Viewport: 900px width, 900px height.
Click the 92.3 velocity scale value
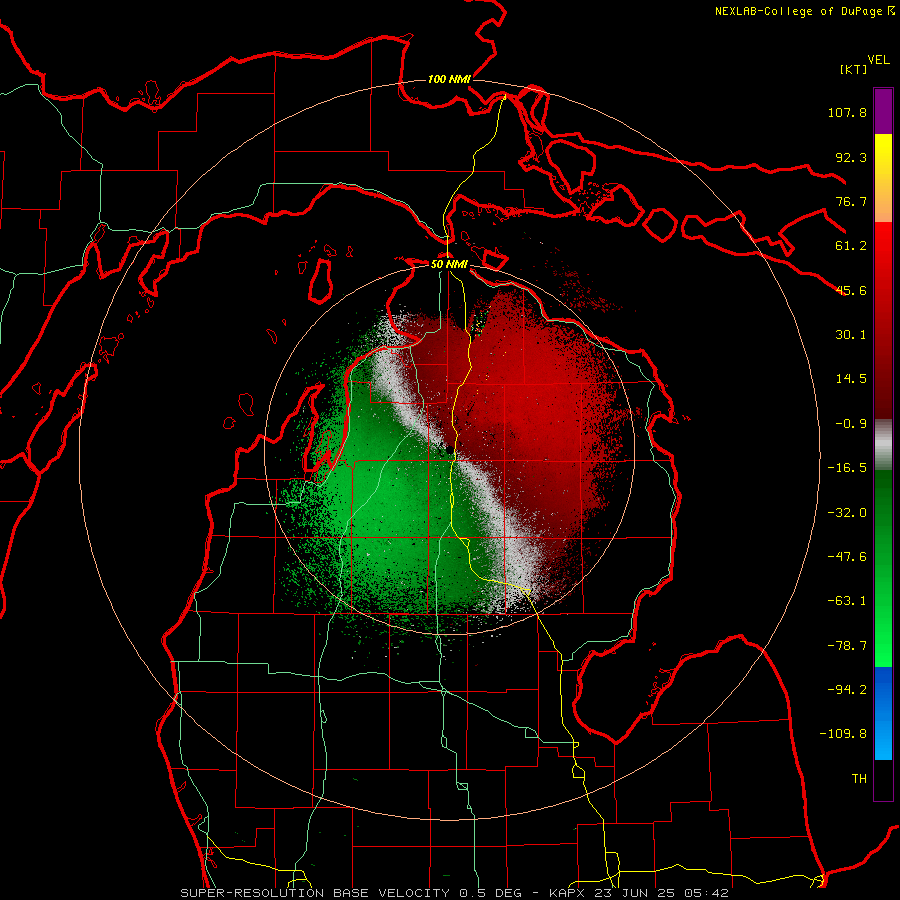pos(851,157)
